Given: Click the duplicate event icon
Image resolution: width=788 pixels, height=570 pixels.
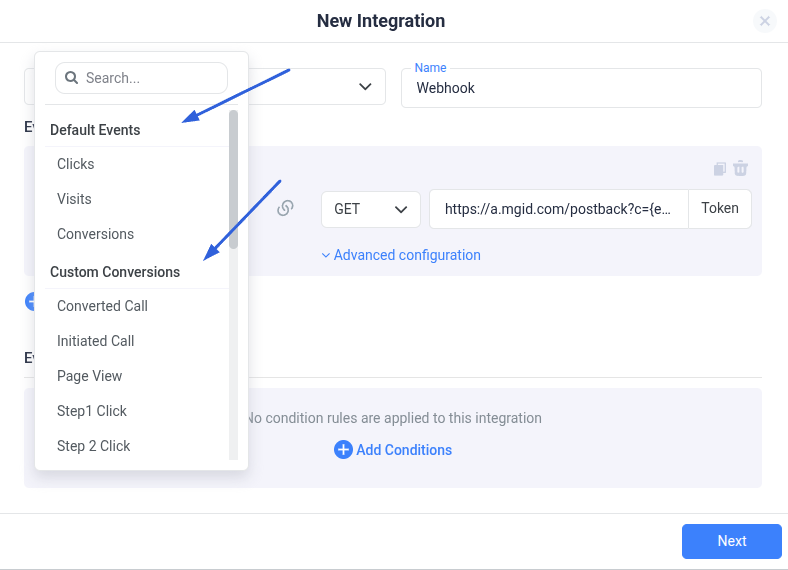Looking at the screenshot, I should tap(720, 168).
